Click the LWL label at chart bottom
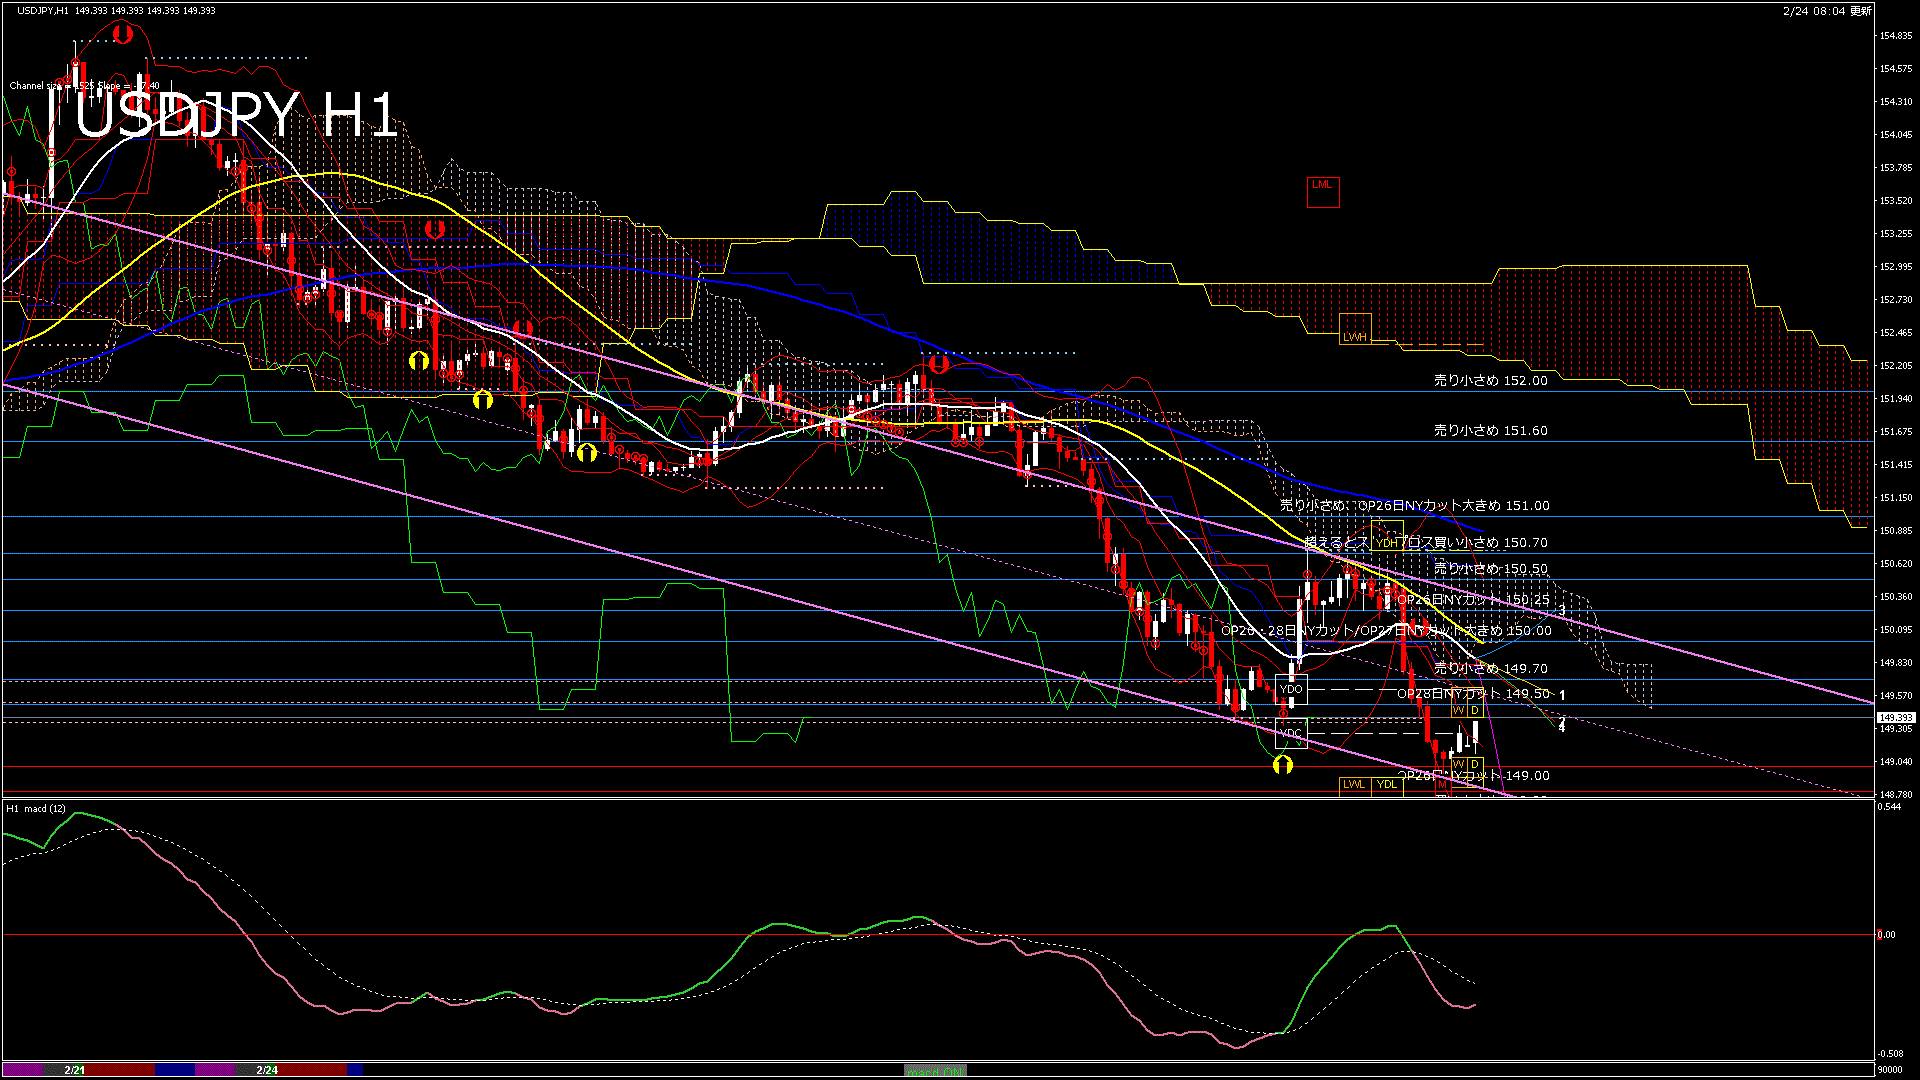 (1354, 785)
